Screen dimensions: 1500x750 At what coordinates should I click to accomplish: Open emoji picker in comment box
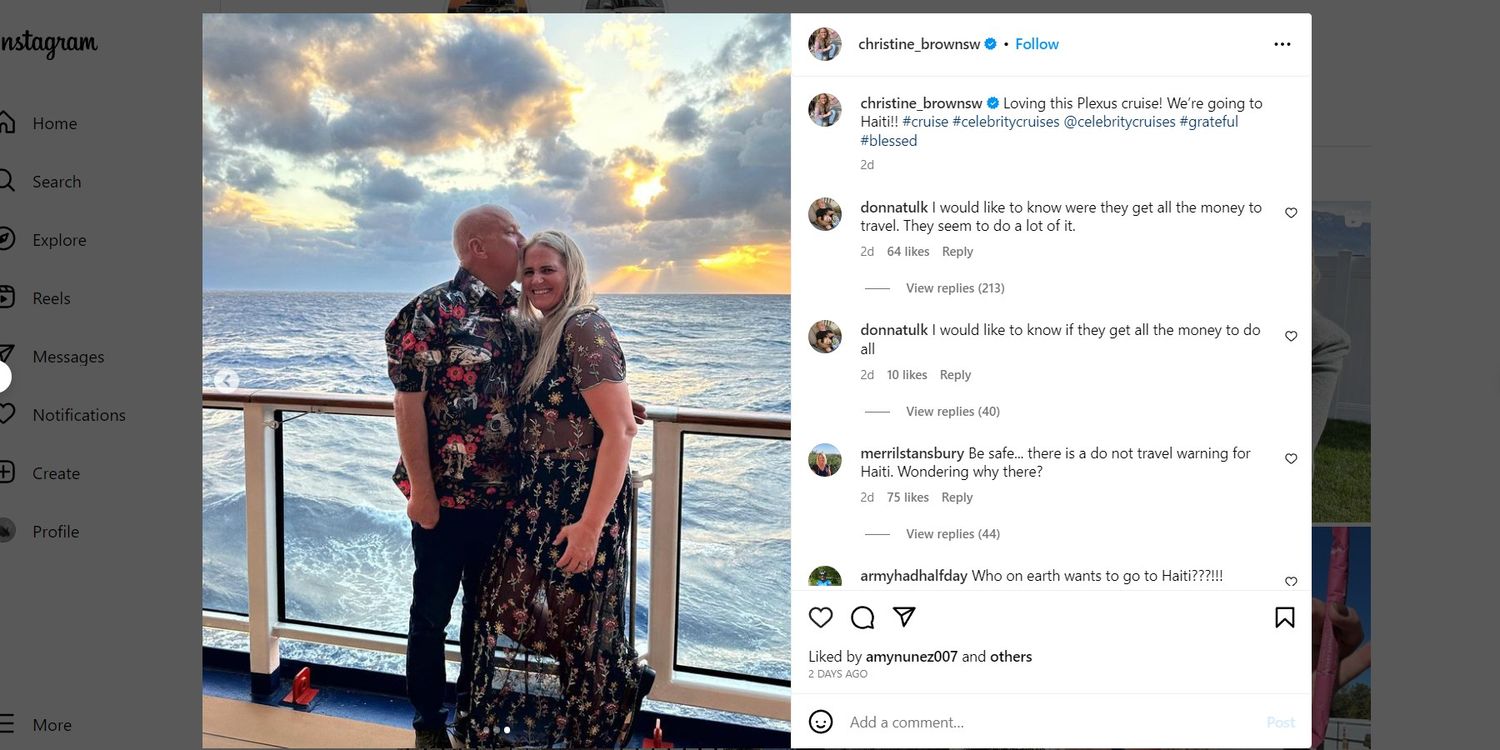click(x=821, y=722)
